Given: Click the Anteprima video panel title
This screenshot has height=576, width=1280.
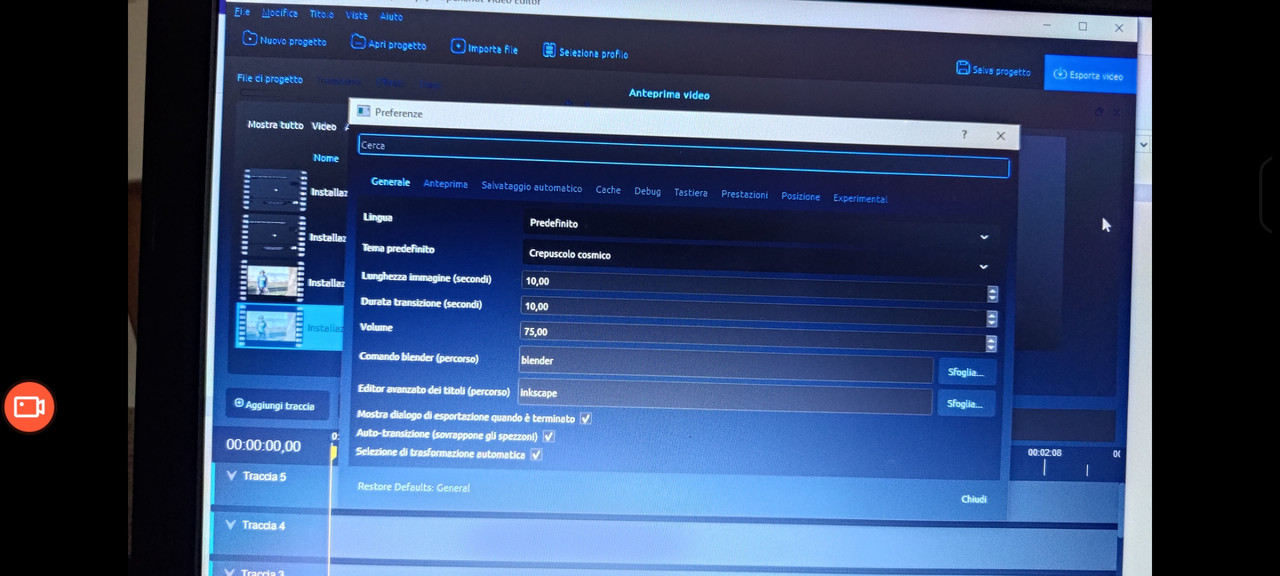Looking at the screenshot, I should click(x=669, y=94).
